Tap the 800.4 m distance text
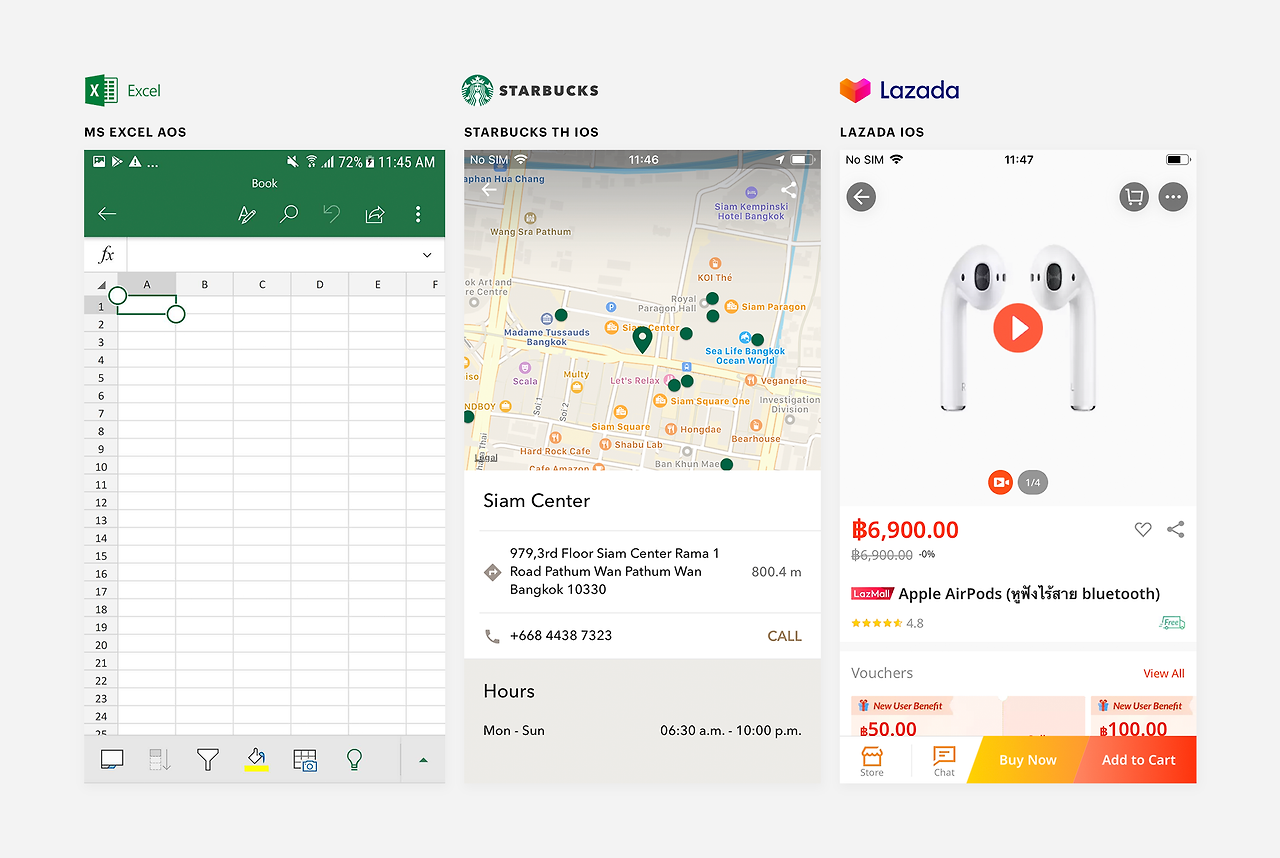This screenshot has height=858, width=1280. coord(776,572)
